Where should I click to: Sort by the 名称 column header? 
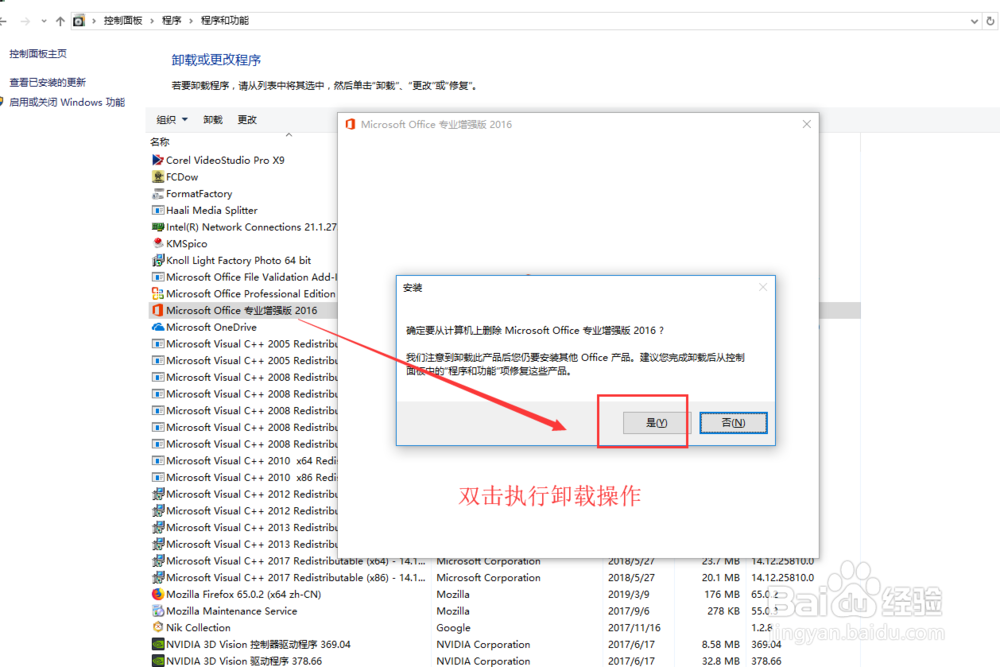(159, 142)
